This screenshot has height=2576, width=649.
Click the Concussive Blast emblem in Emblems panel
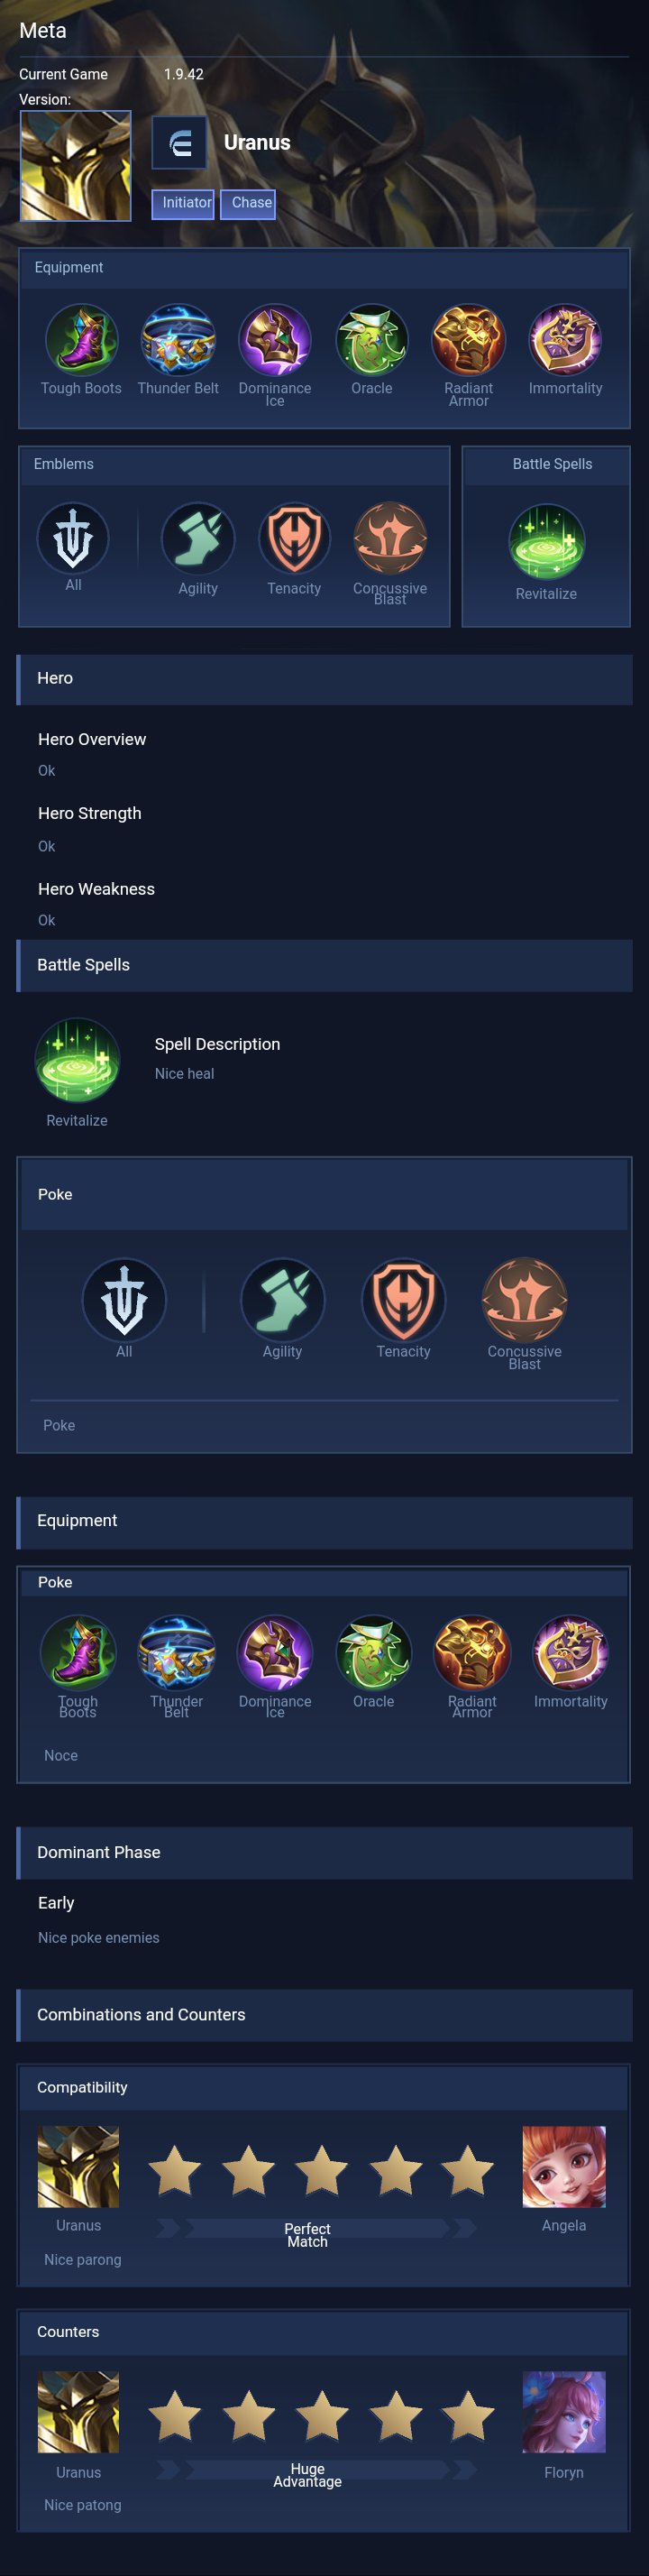(x=390, y=539)
